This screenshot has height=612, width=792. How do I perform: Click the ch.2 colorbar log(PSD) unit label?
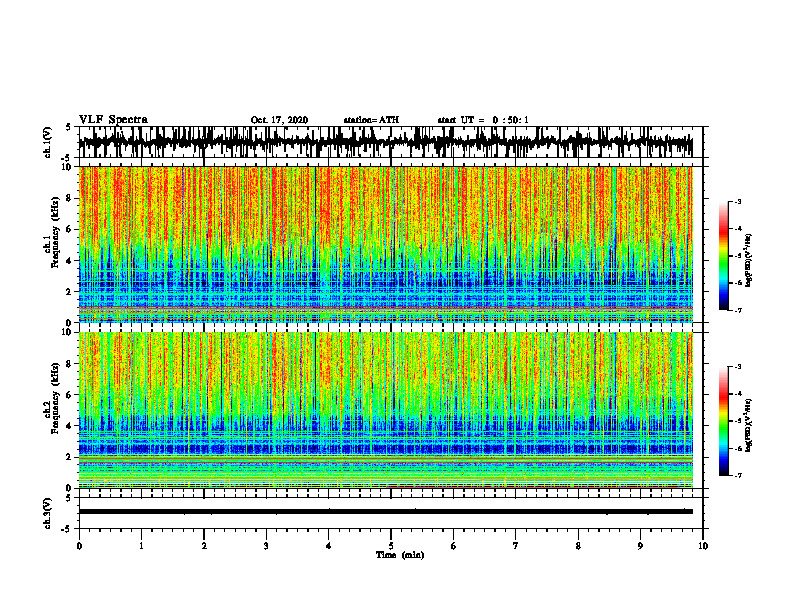click(x=749, y=425)
